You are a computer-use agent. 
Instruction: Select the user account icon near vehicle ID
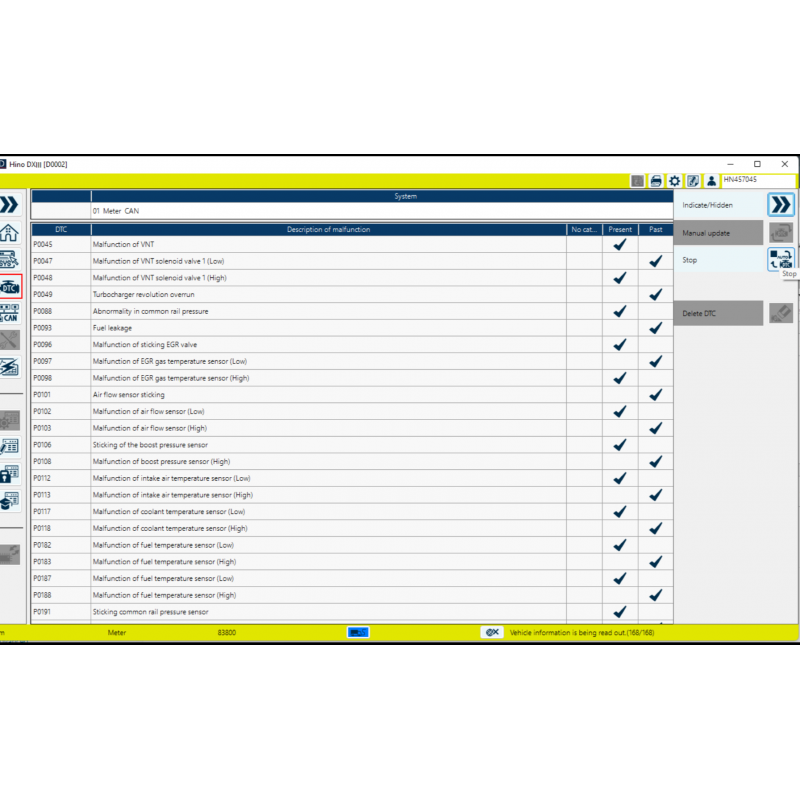click(712, 180)
